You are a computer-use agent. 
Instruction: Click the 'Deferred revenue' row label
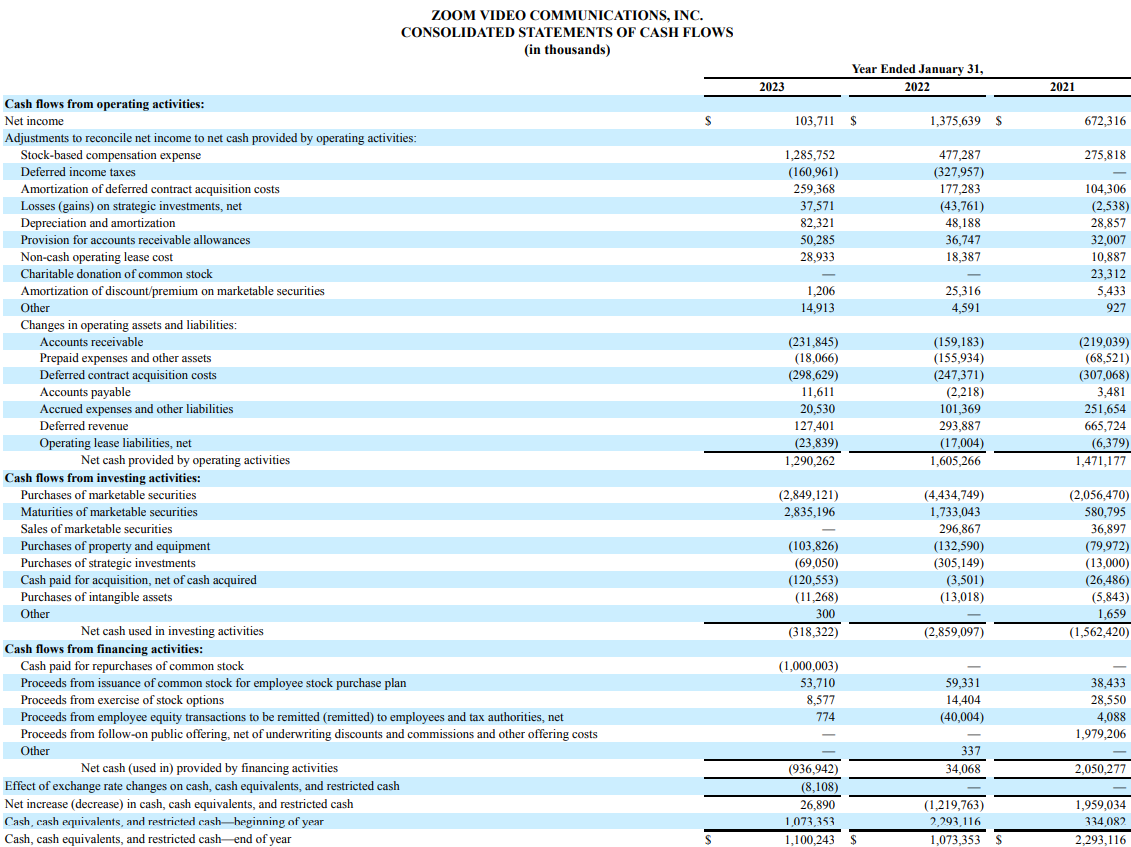(x=84, y=426)
